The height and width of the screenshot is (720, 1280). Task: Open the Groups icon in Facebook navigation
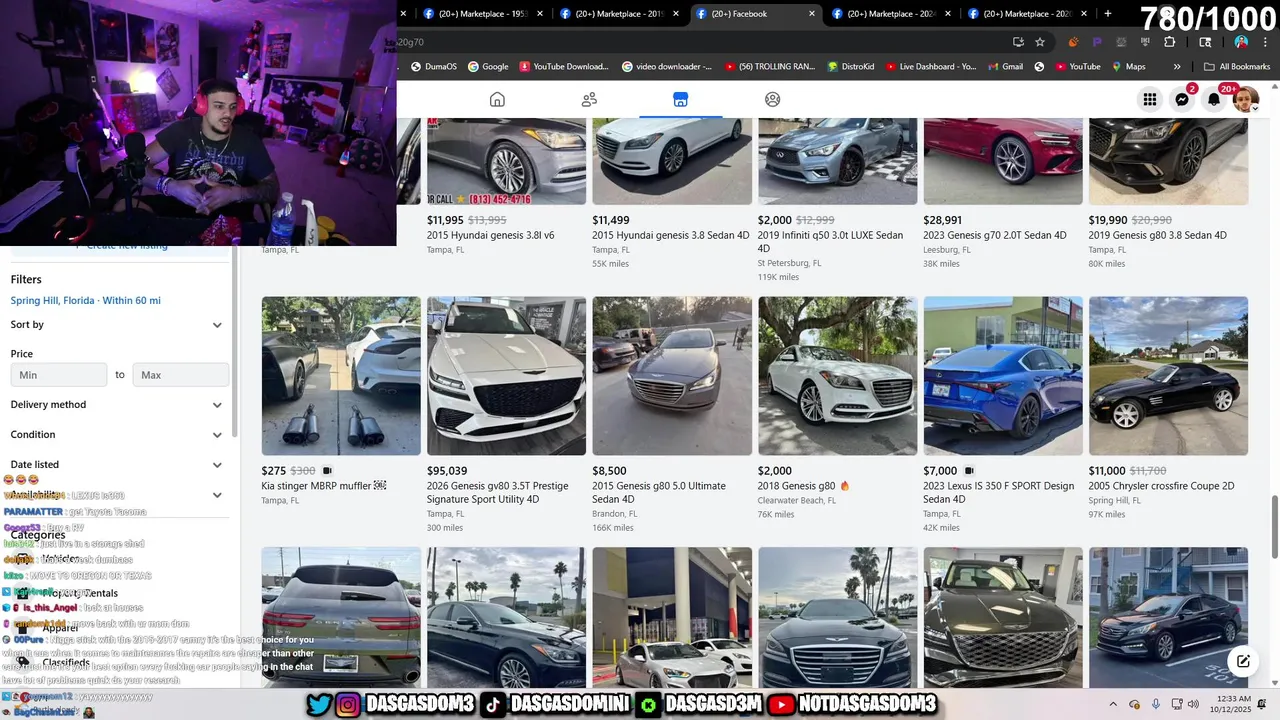tap(772, 99)
